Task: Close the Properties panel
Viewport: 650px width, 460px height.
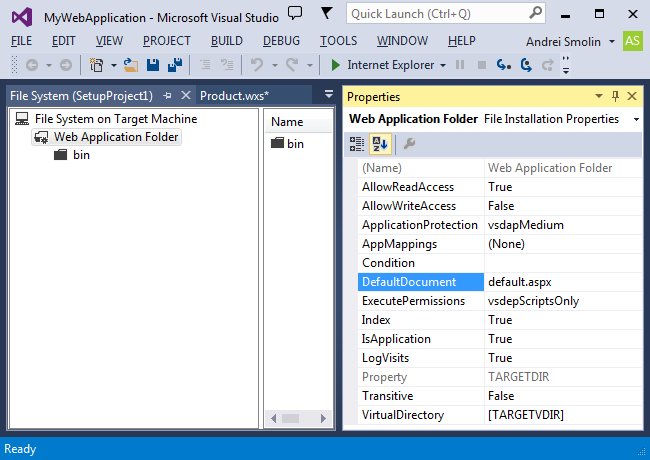Action: (632, 96)
